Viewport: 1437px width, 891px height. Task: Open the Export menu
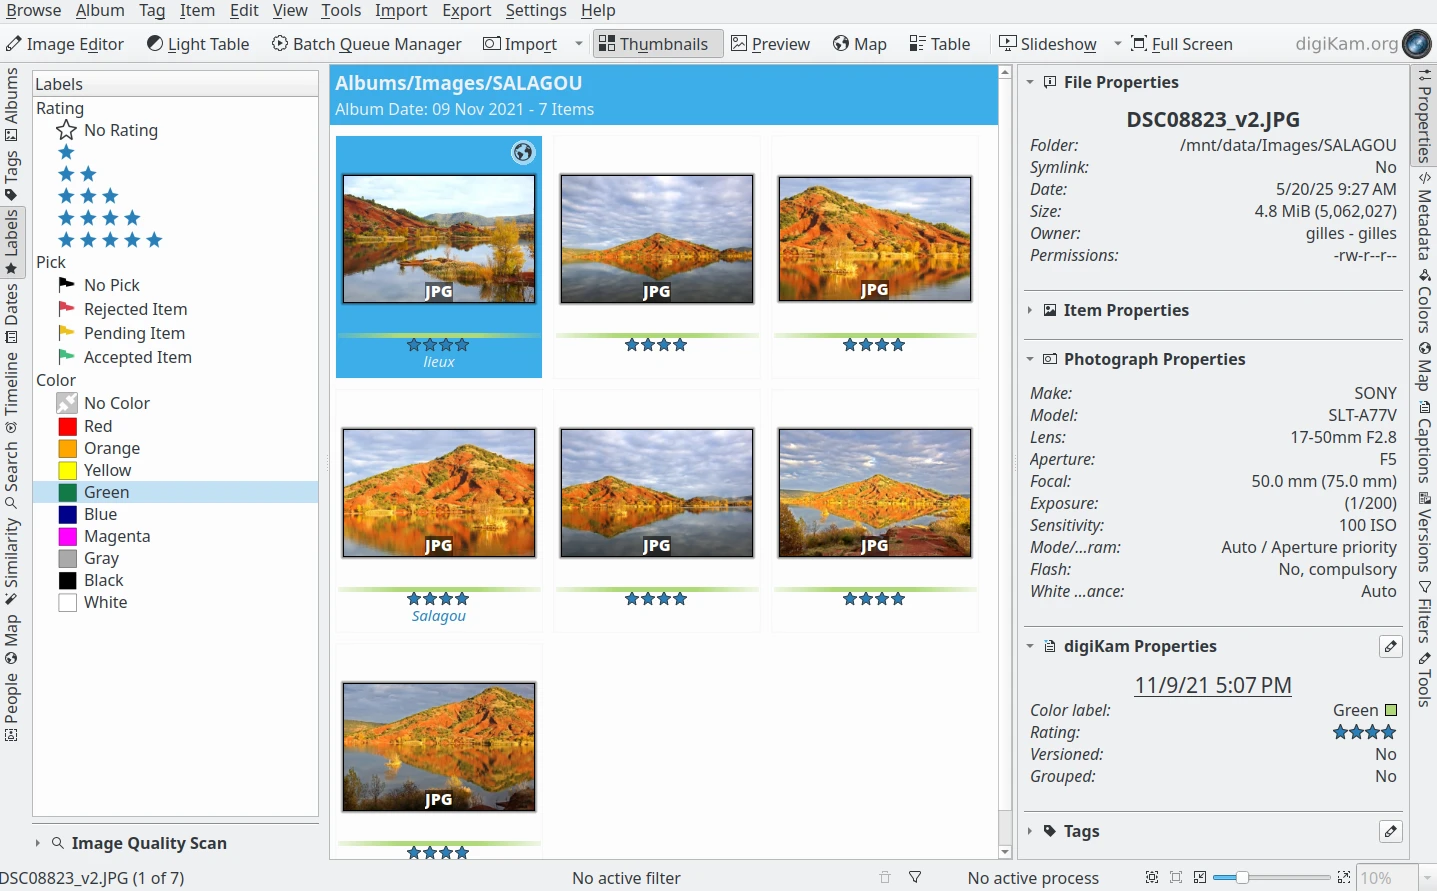pos(466,10)
